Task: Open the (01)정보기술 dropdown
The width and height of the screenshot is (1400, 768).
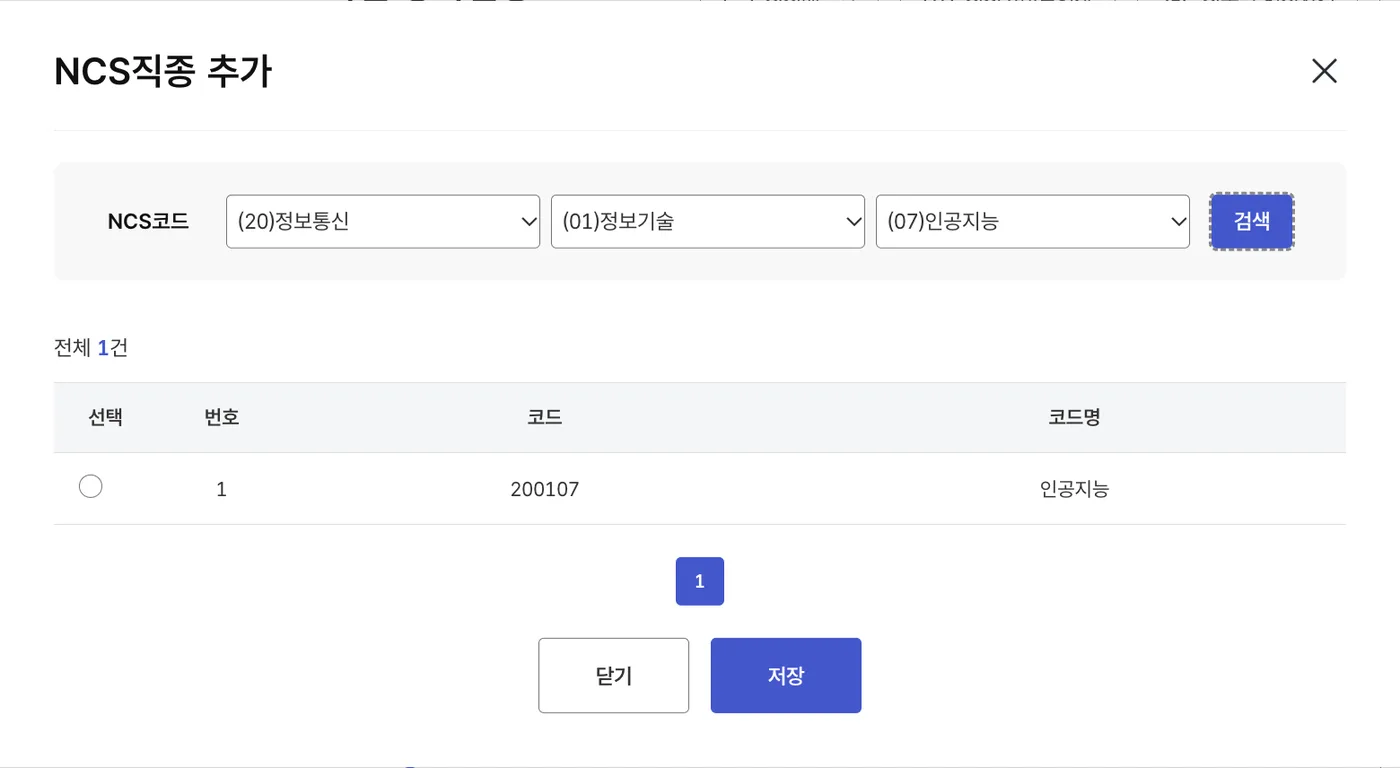Action: [x=708, y=221]
